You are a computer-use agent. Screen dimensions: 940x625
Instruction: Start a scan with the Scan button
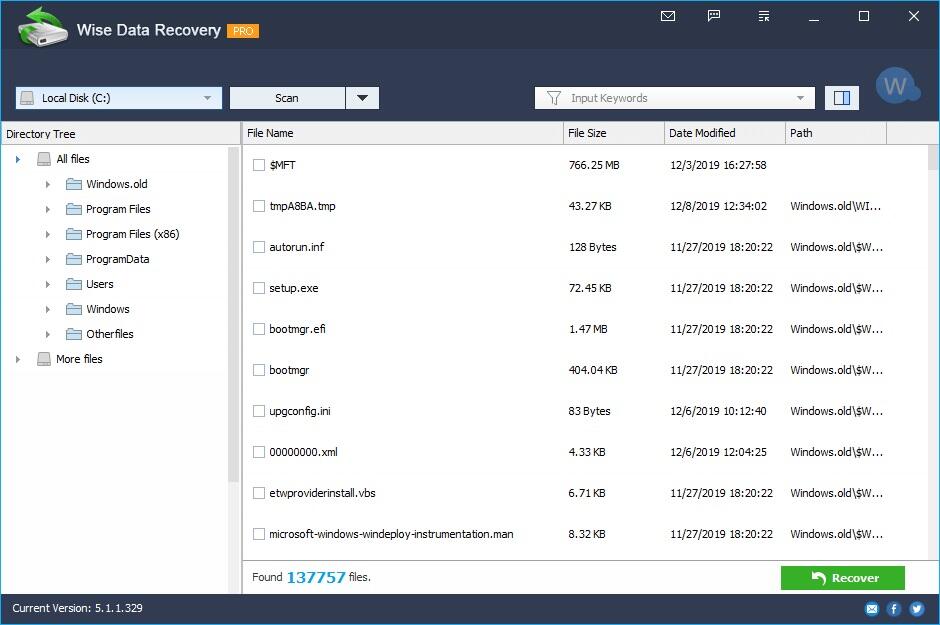pyautogui.click(x=287, y=97)
